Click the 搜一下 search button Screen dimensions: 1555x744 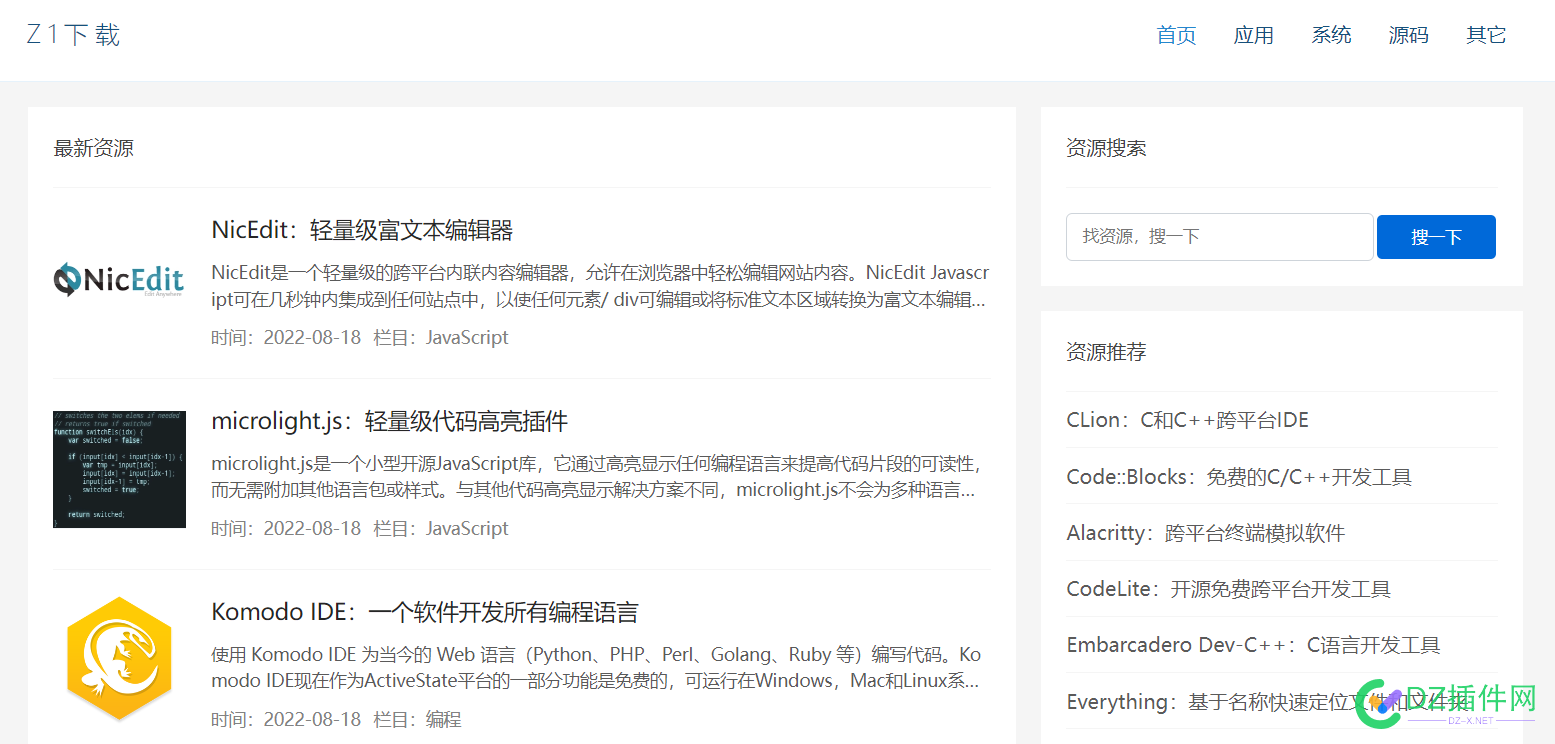(1436, 237)
